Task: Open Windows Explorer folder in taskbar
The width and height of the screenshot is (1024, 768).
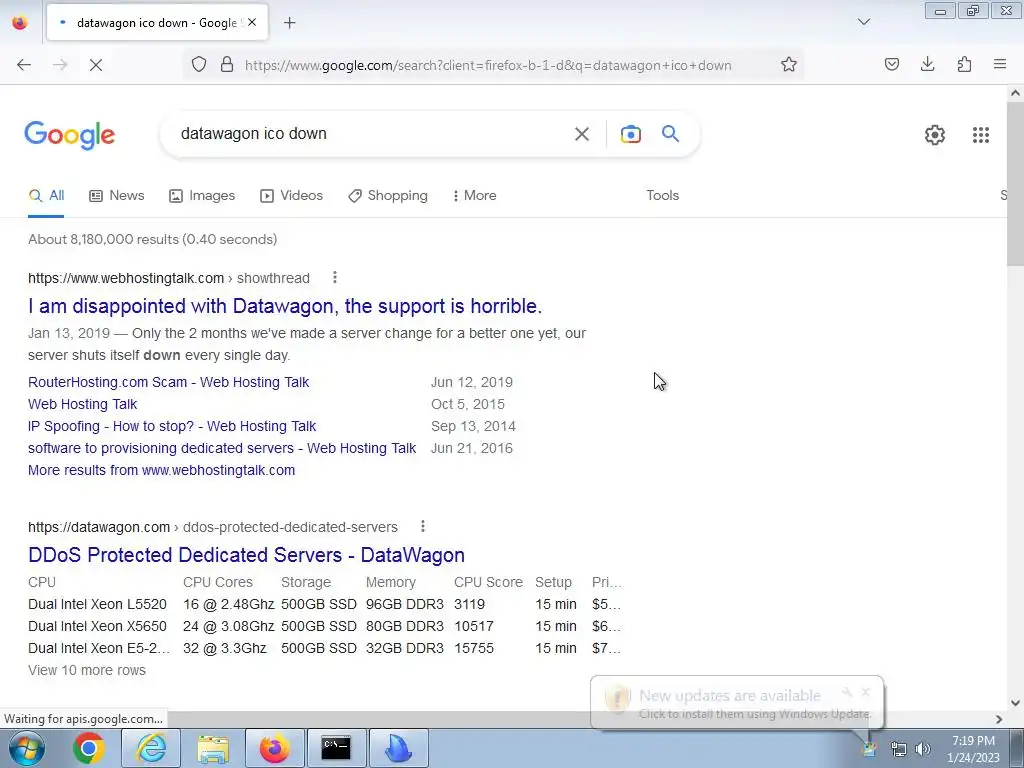Action: pos(213,748)
